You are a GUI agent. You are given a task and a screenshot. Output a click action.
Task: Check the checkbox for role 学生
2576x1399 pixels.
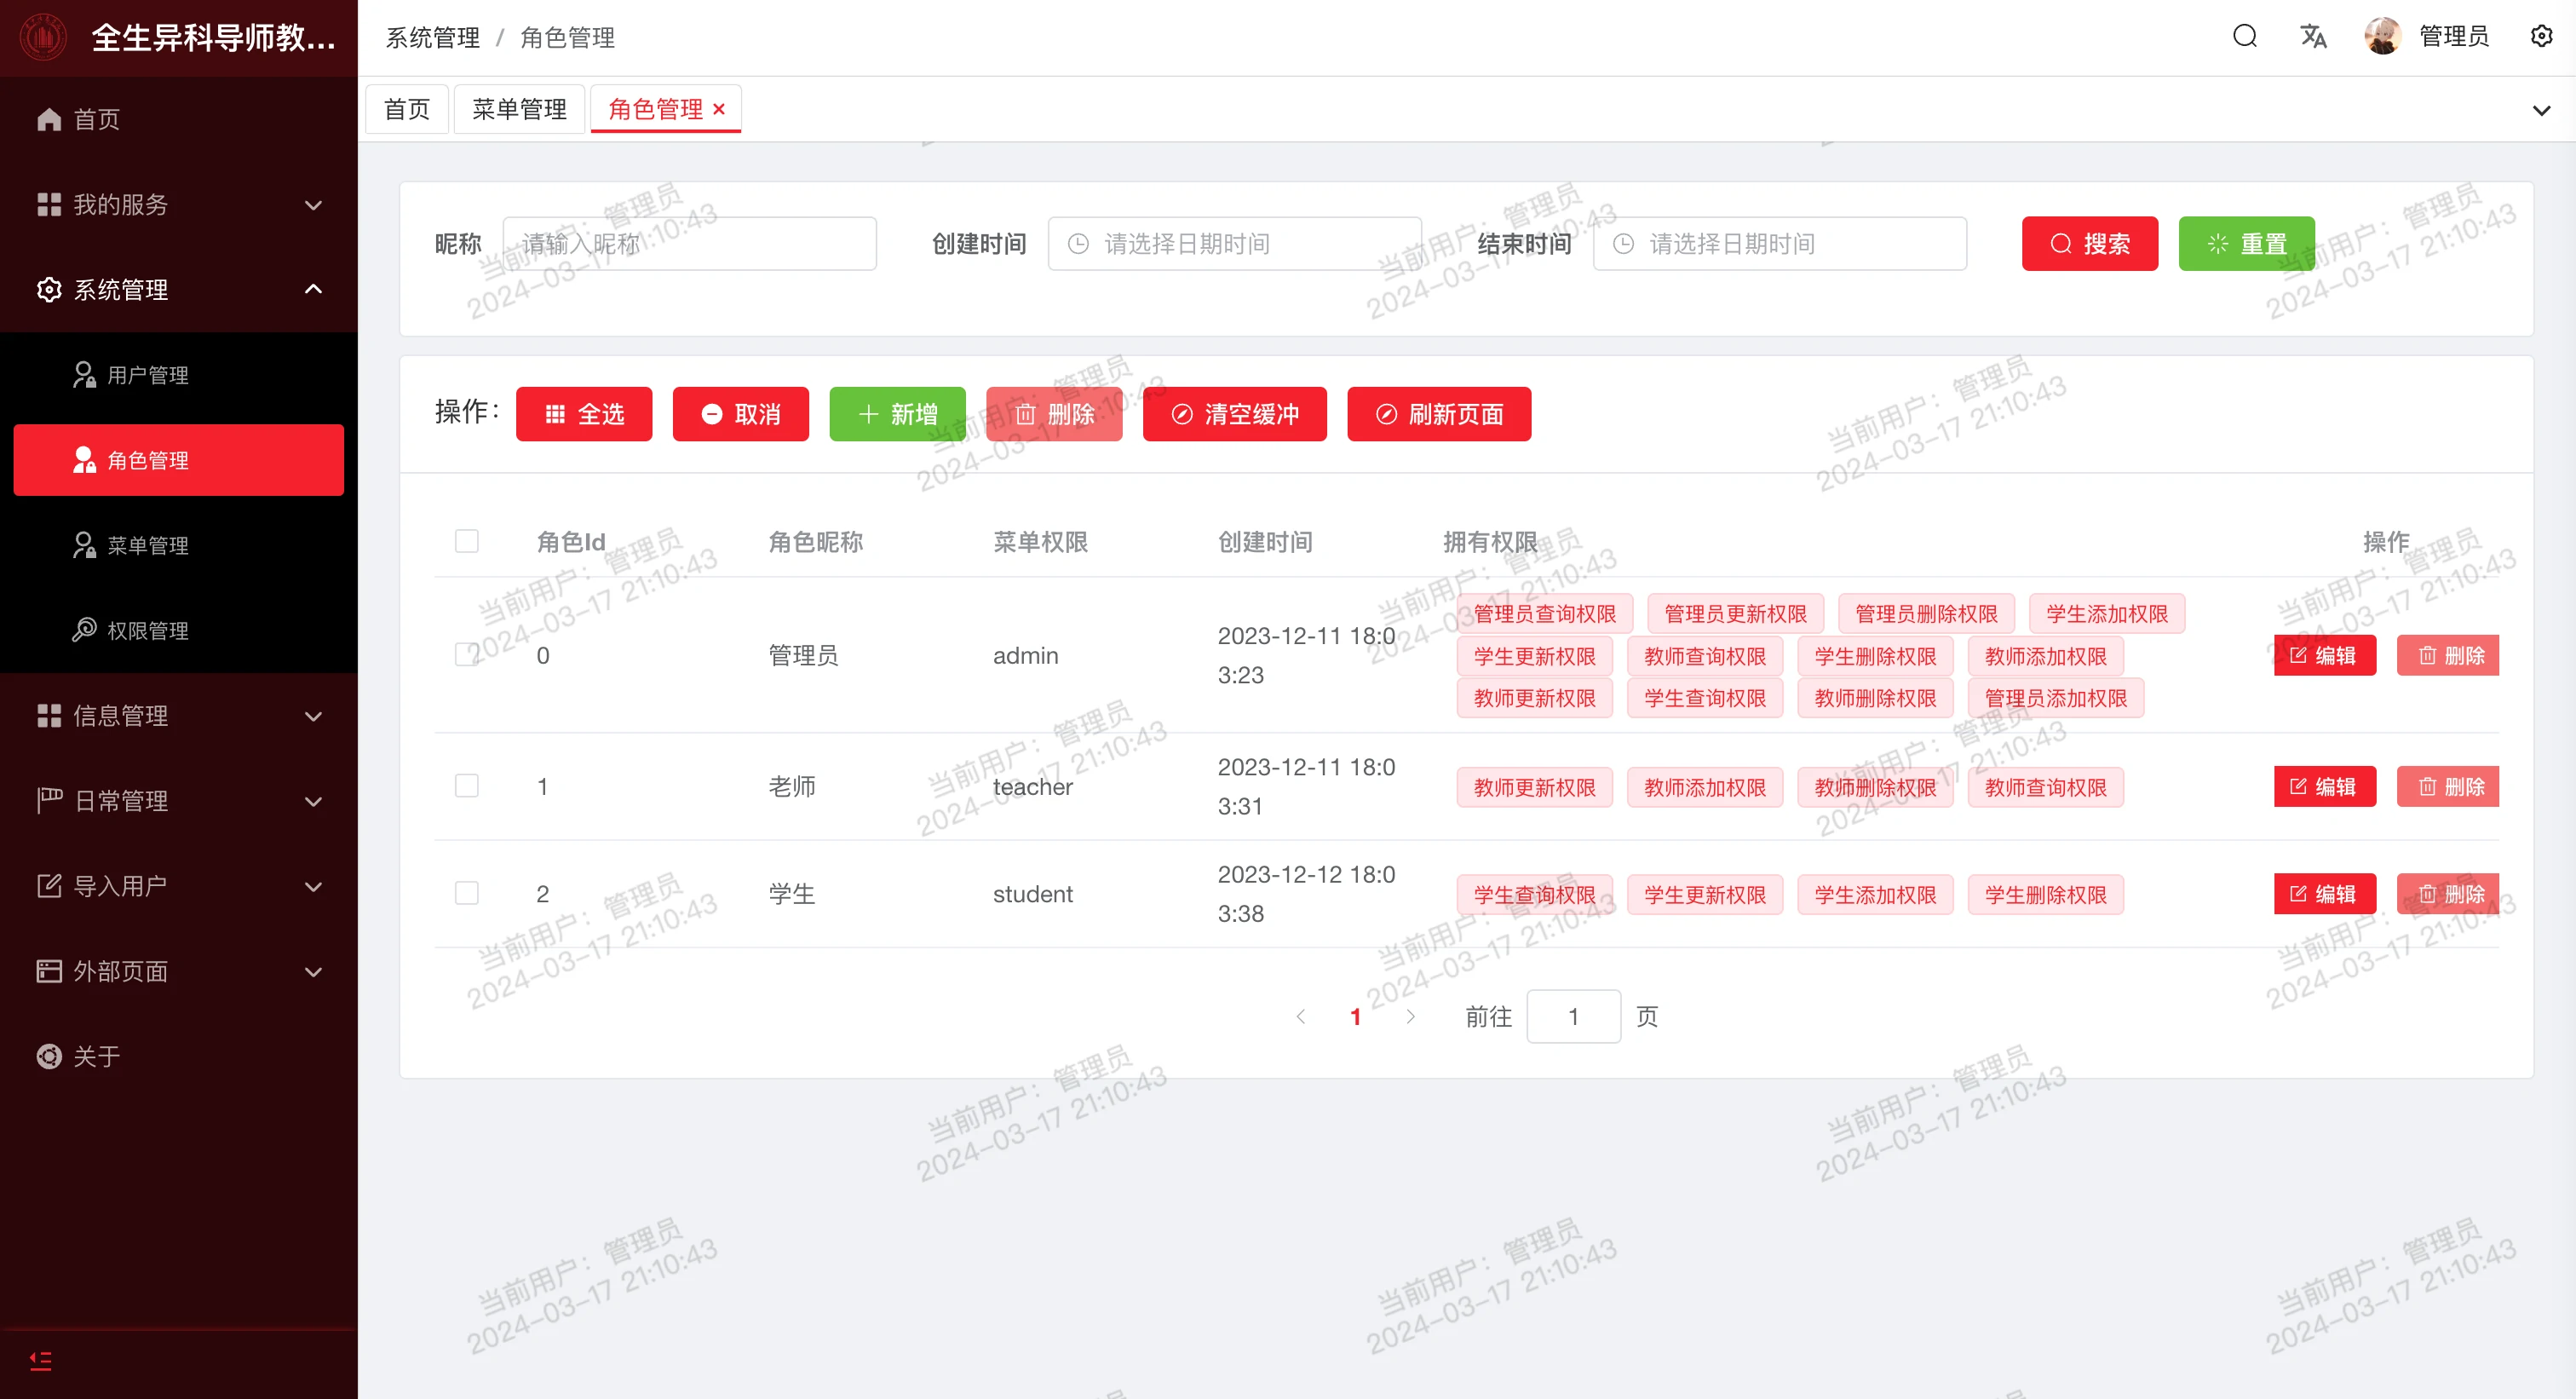tap(467, 893)
